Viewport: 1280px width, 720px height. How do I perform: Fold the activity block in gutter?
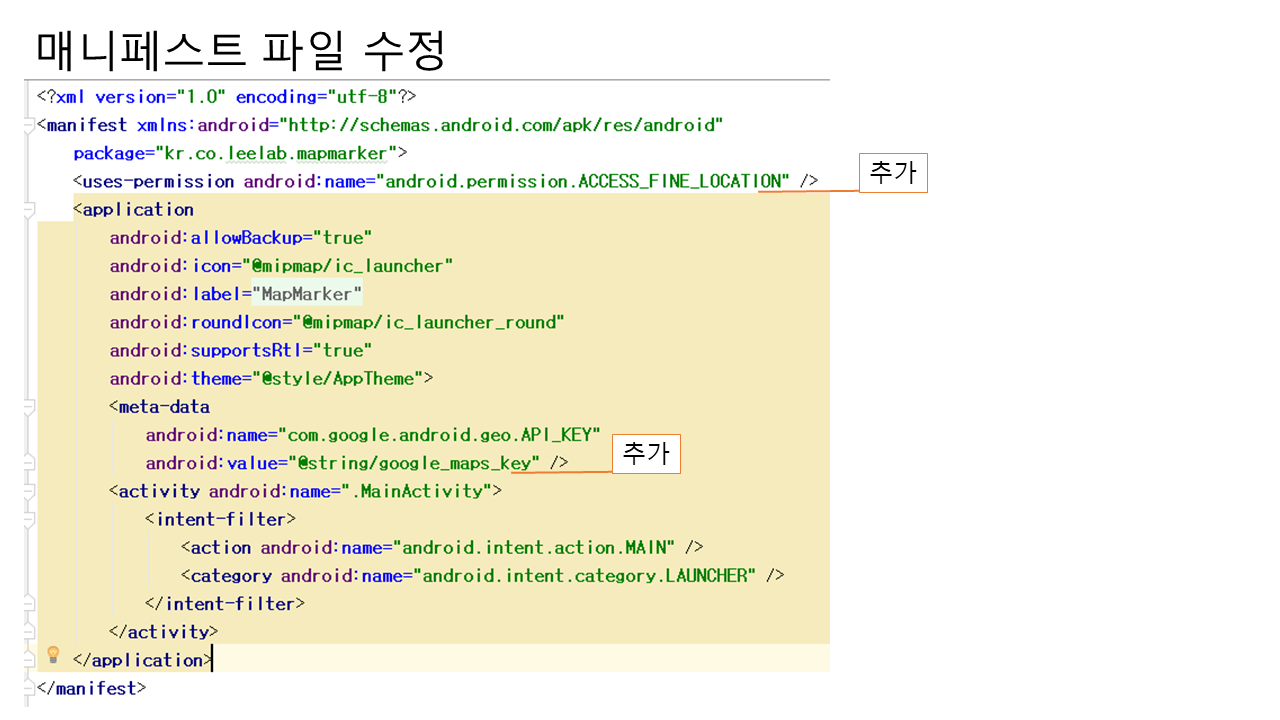[29, 491]
